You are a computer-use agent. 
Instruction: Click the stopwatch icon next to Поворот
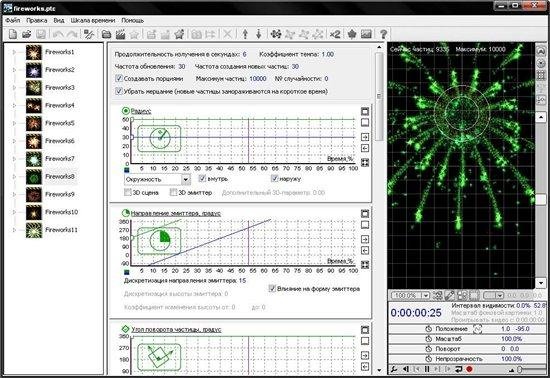pyautogui.click(x=428, y=349)
